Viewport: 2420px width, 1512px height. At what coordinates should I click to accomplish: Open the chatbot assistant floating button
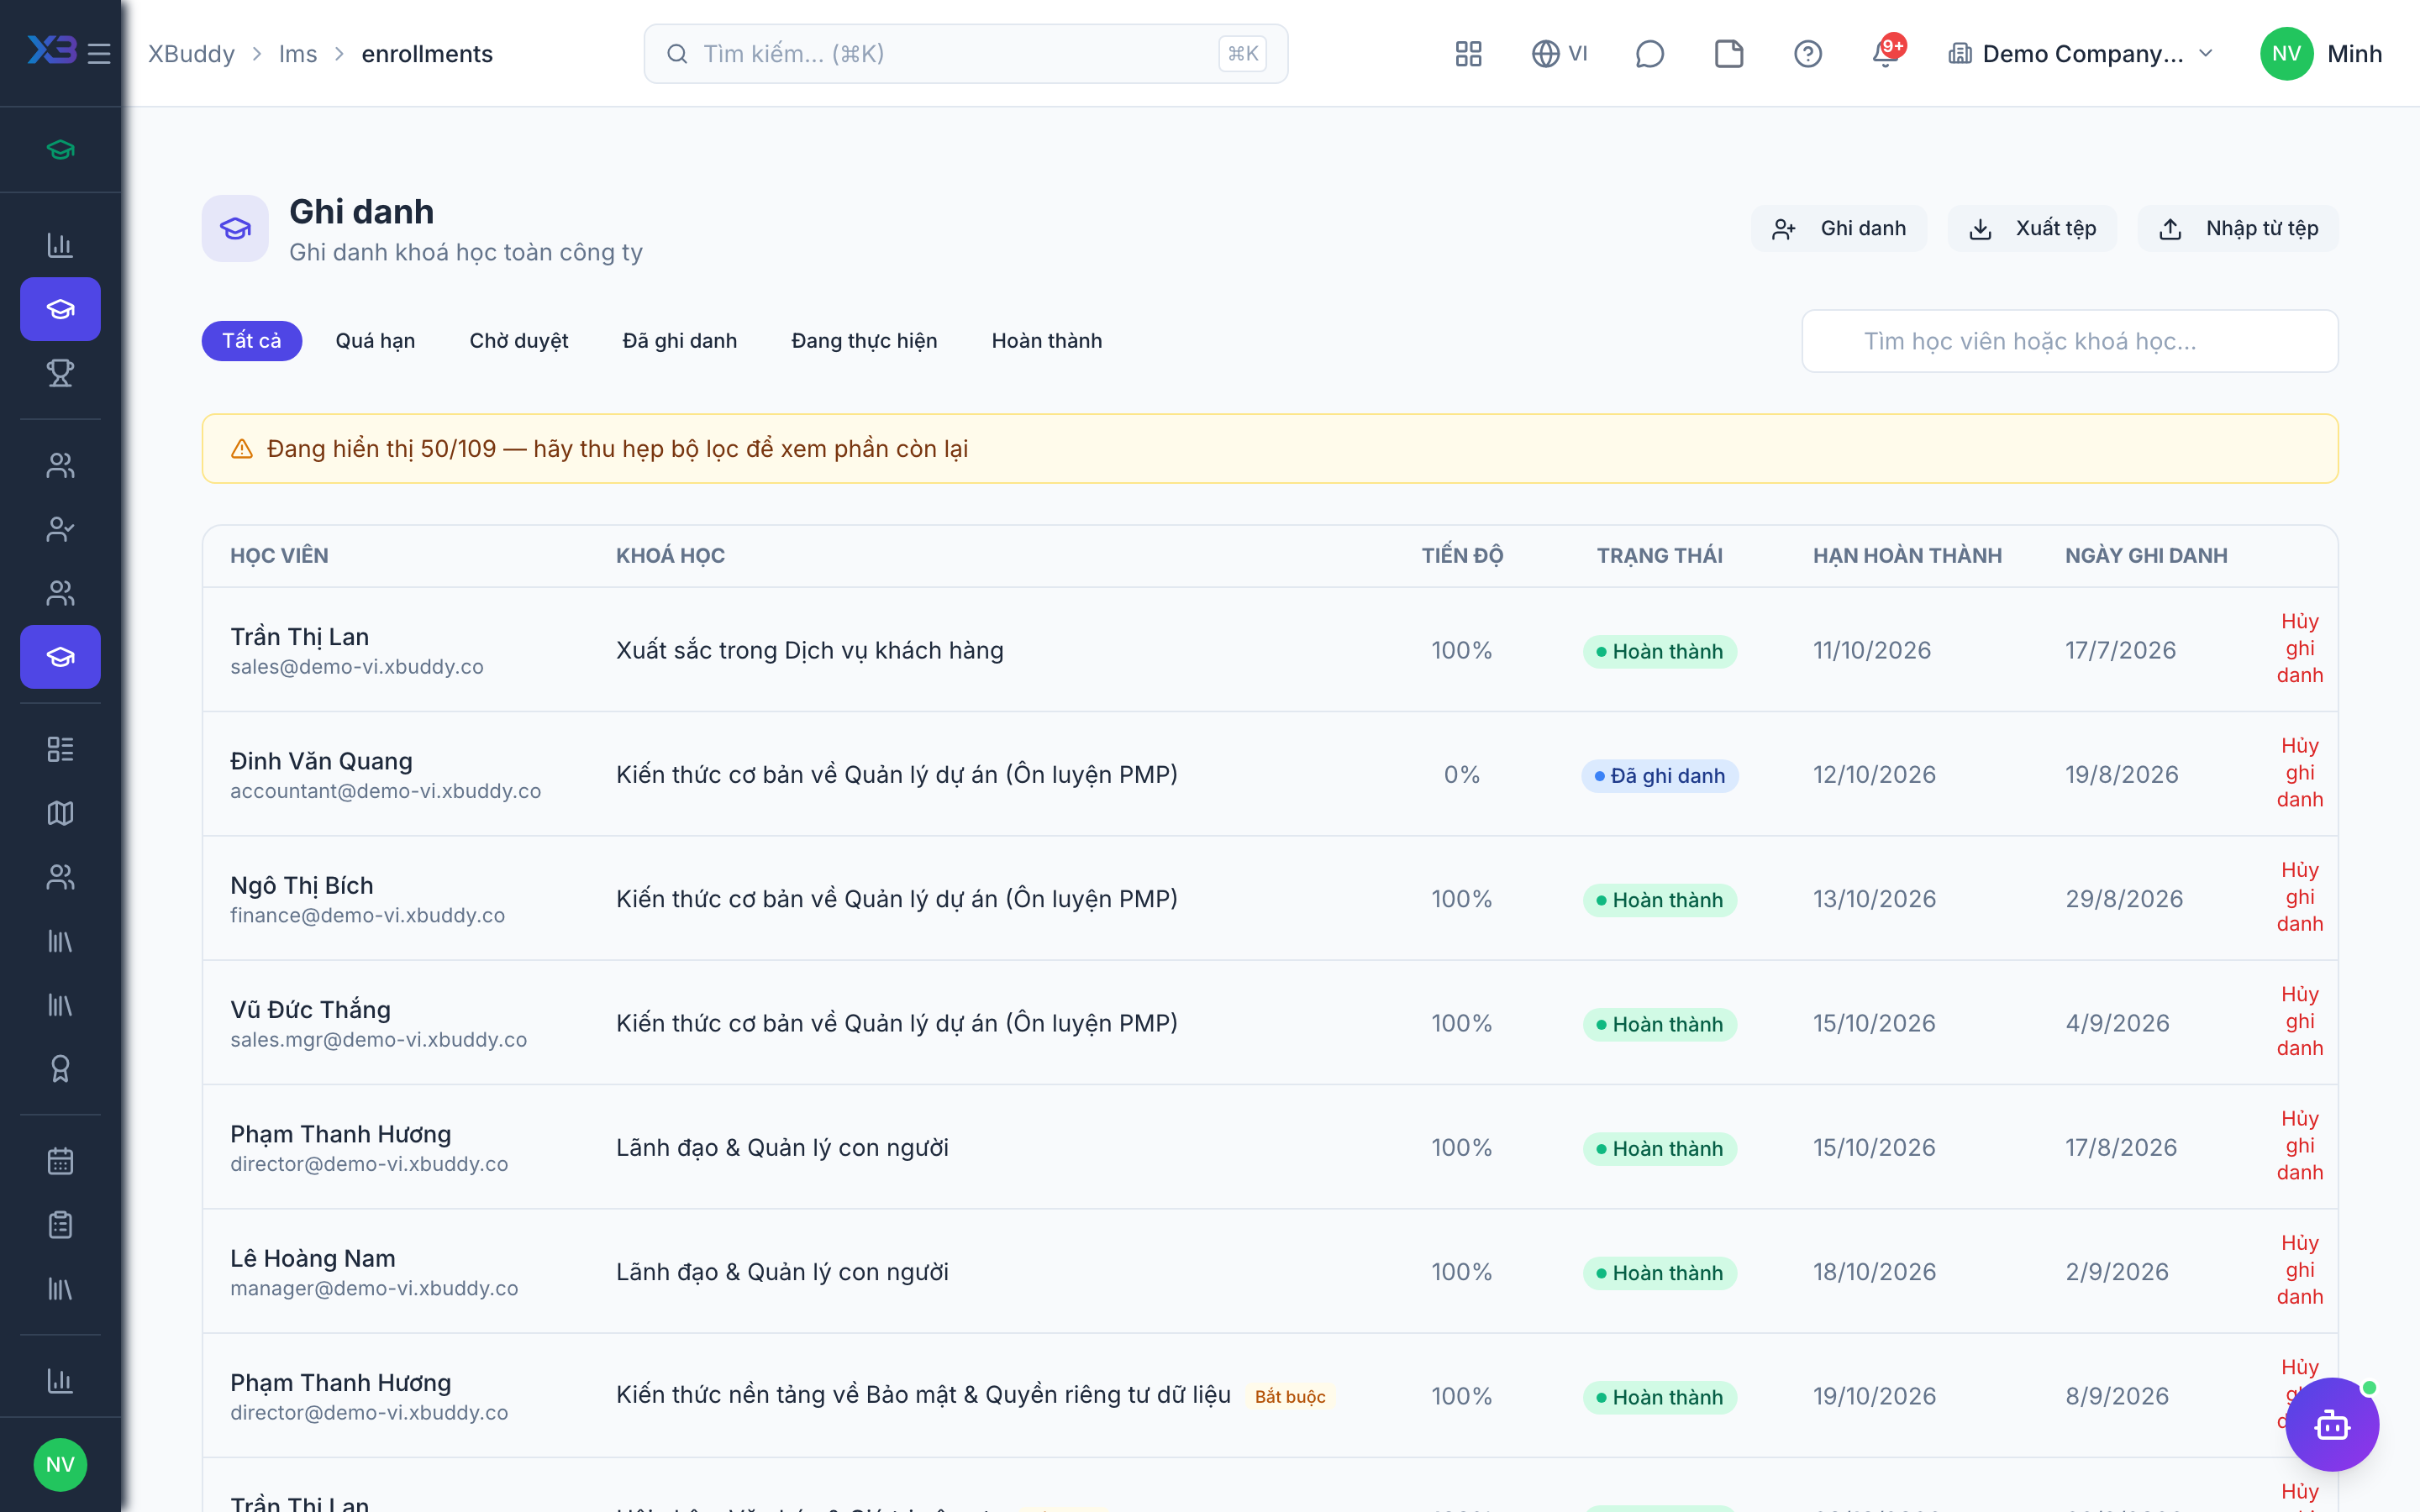2332,1424
